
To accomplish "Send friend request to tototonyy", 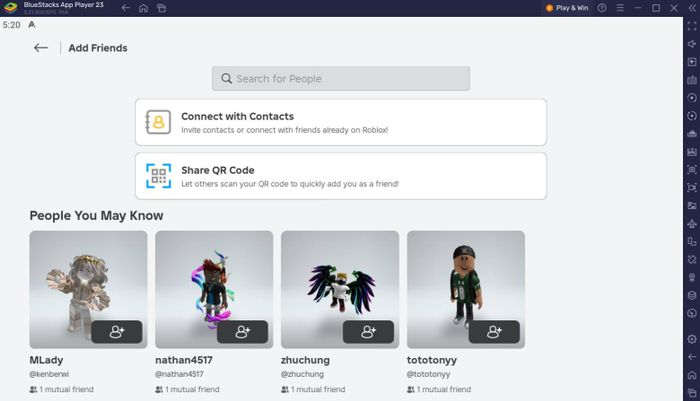I will tap(494, 332).
